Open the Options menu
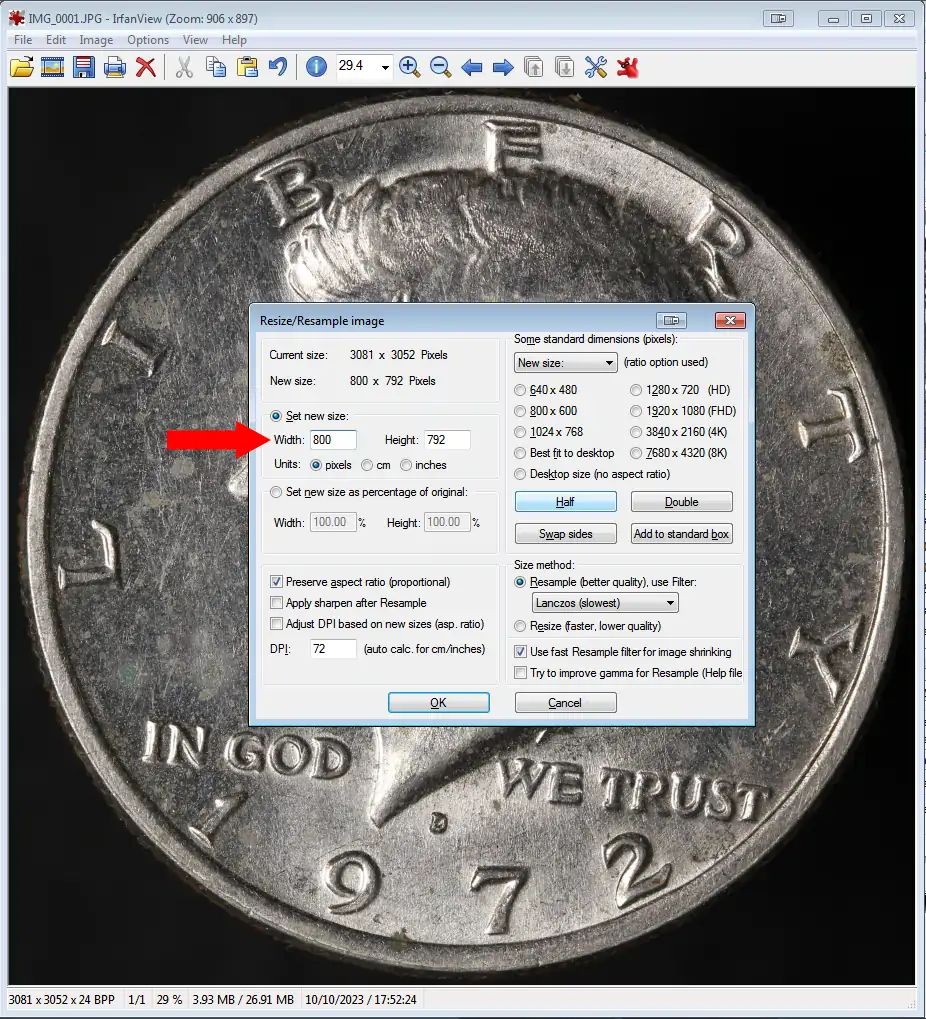This screenshot has width=926, height=1019. coord(148,40)
